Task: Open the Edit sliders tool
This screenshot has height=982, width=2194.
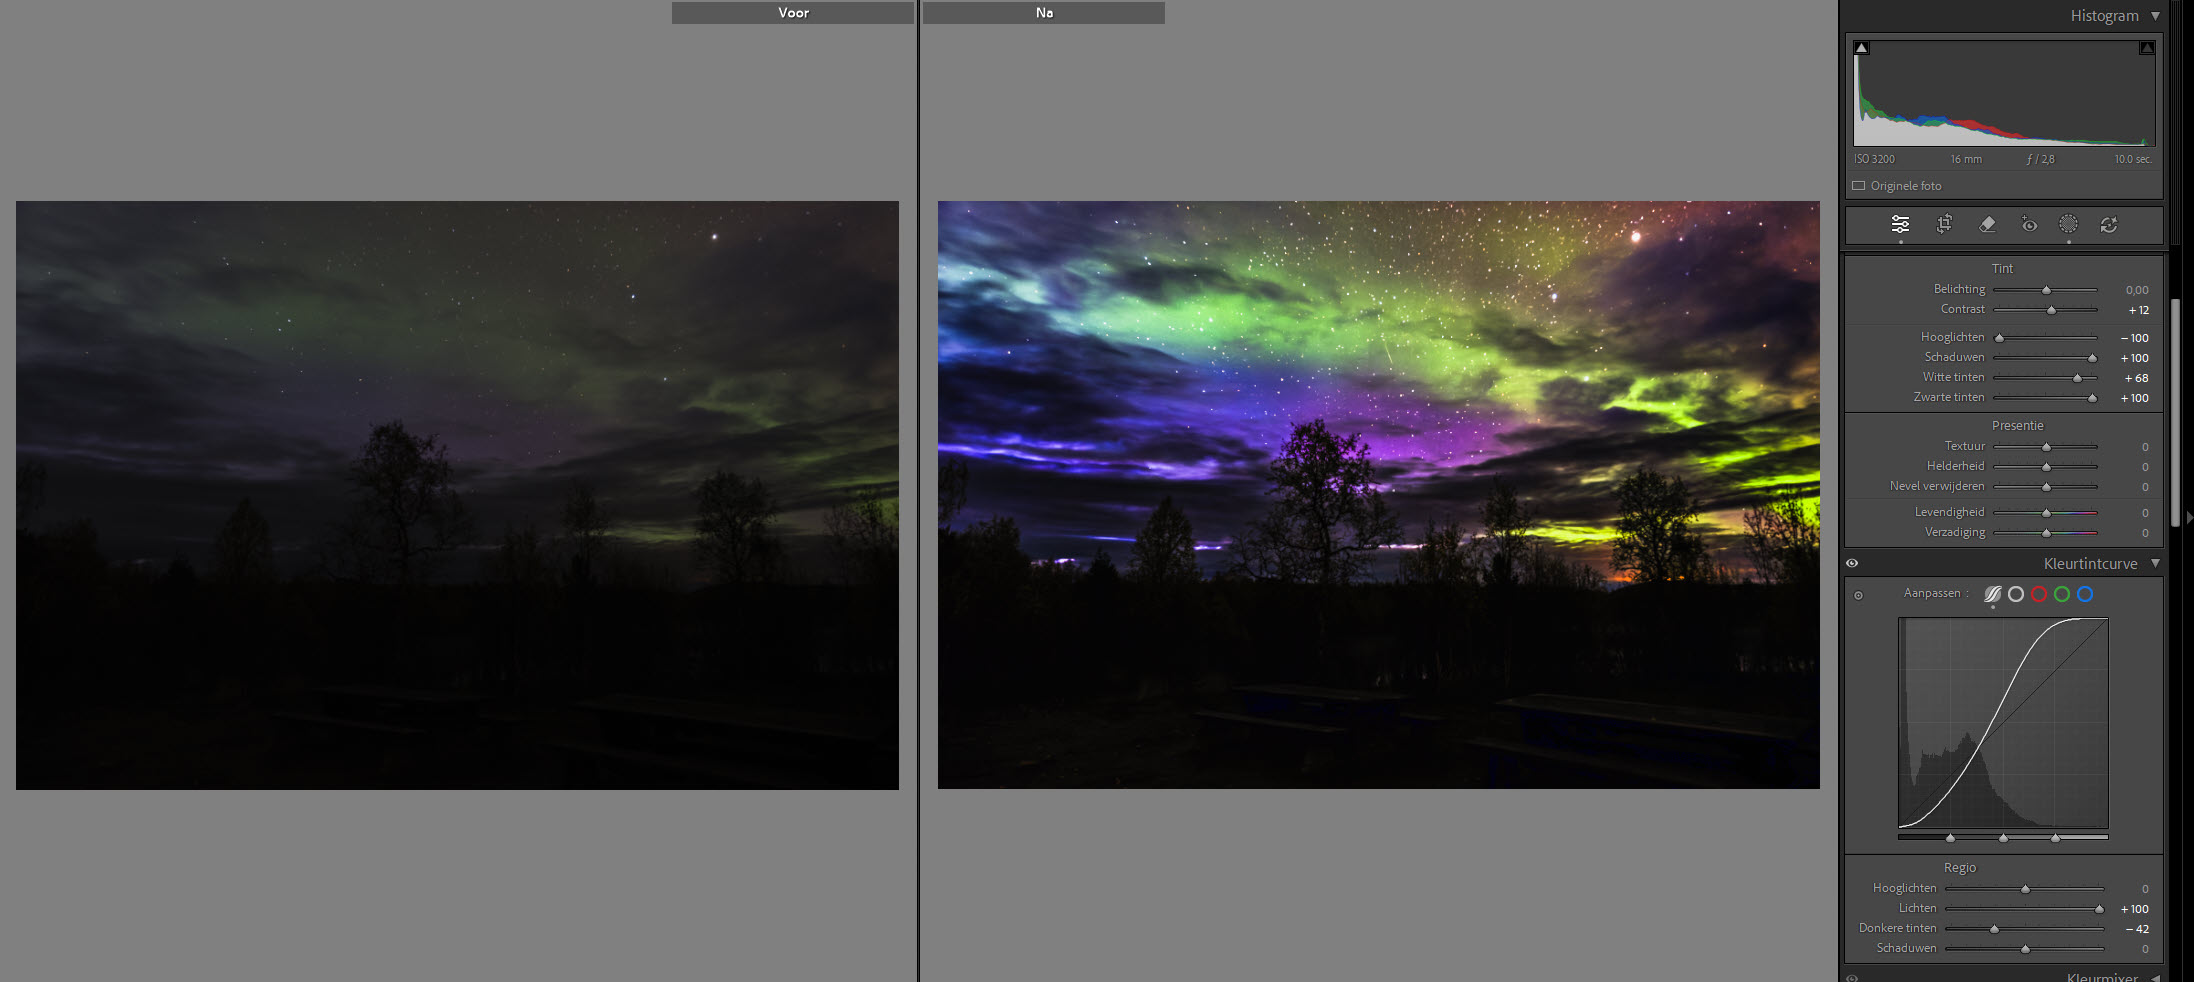Action: tap(1900, 225)
